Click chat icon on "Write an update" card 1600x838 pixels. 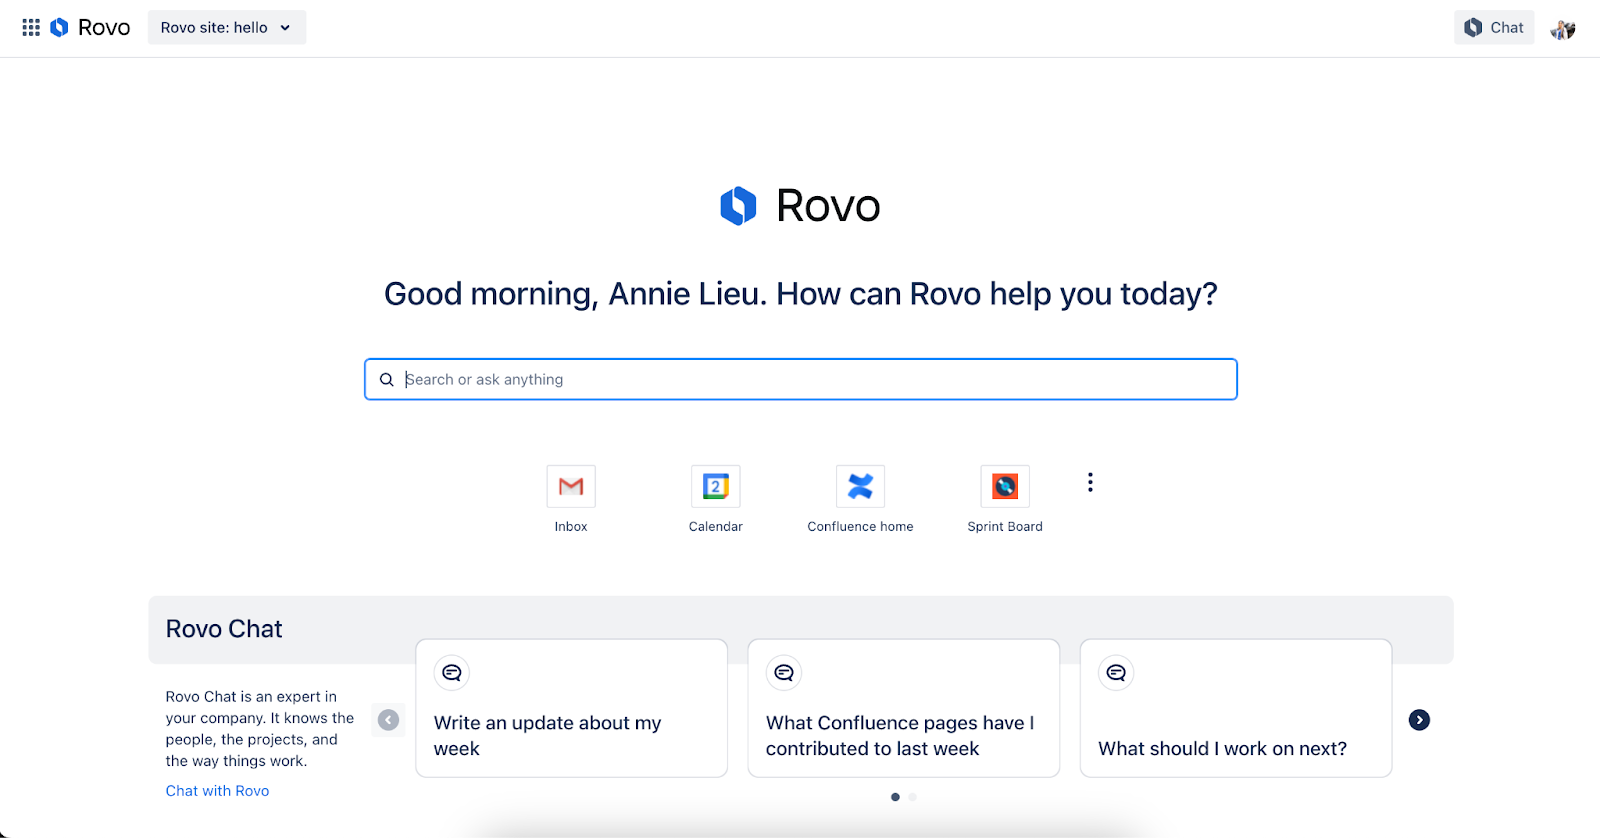pyautogui.click(x=452, y=673)
